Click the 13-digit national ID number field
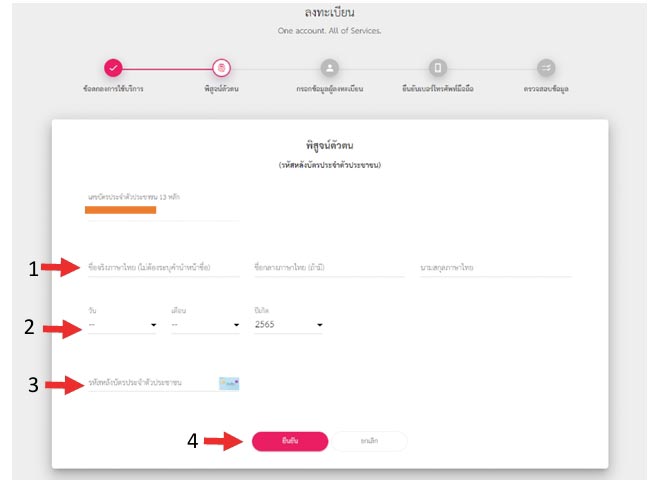The height and width of the screenshot is (487, 653). 162,210
